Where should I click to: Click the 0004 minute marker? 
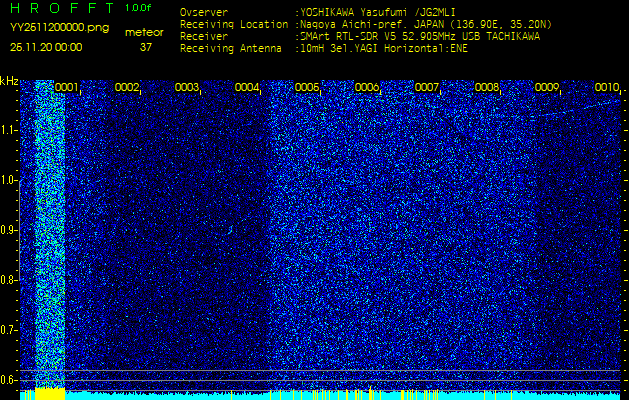point(246,87)
